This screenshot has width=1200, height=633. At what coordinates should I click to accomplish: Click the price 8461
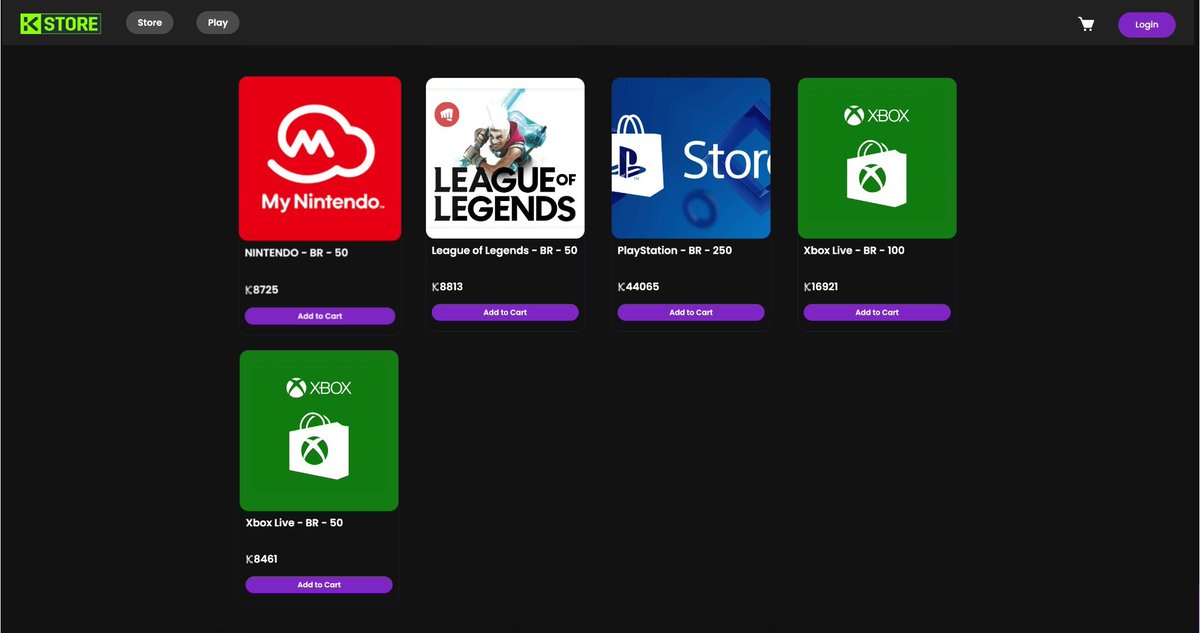[x=262, y=558]
